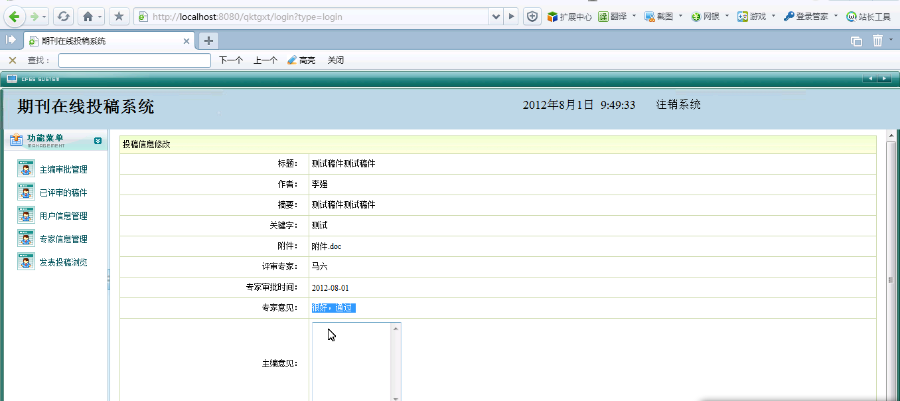Viewport: 900px width, 401px height.
Task: Toggle 高亮 highlight in find bar
Action: point(301,60)
